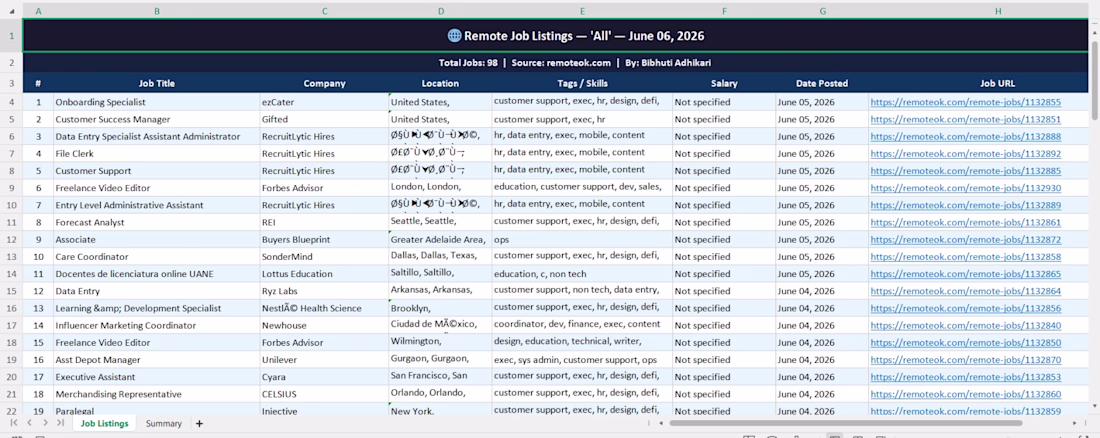Open the Summary sheet tab
Image resolution: width=1100 pixels, height=438 pixels.
(x=163, y=423)
